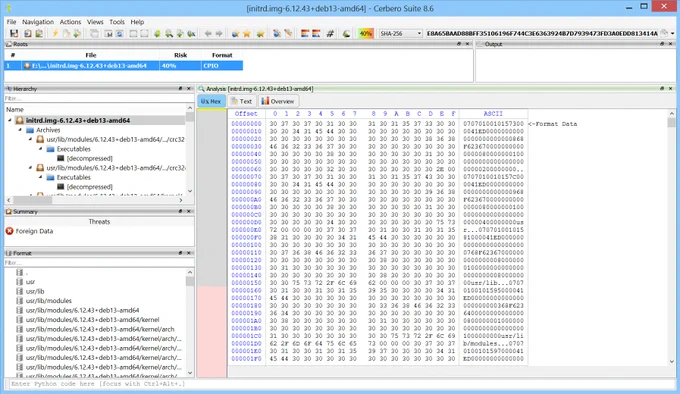Open the Actions menu

(70, 22)
